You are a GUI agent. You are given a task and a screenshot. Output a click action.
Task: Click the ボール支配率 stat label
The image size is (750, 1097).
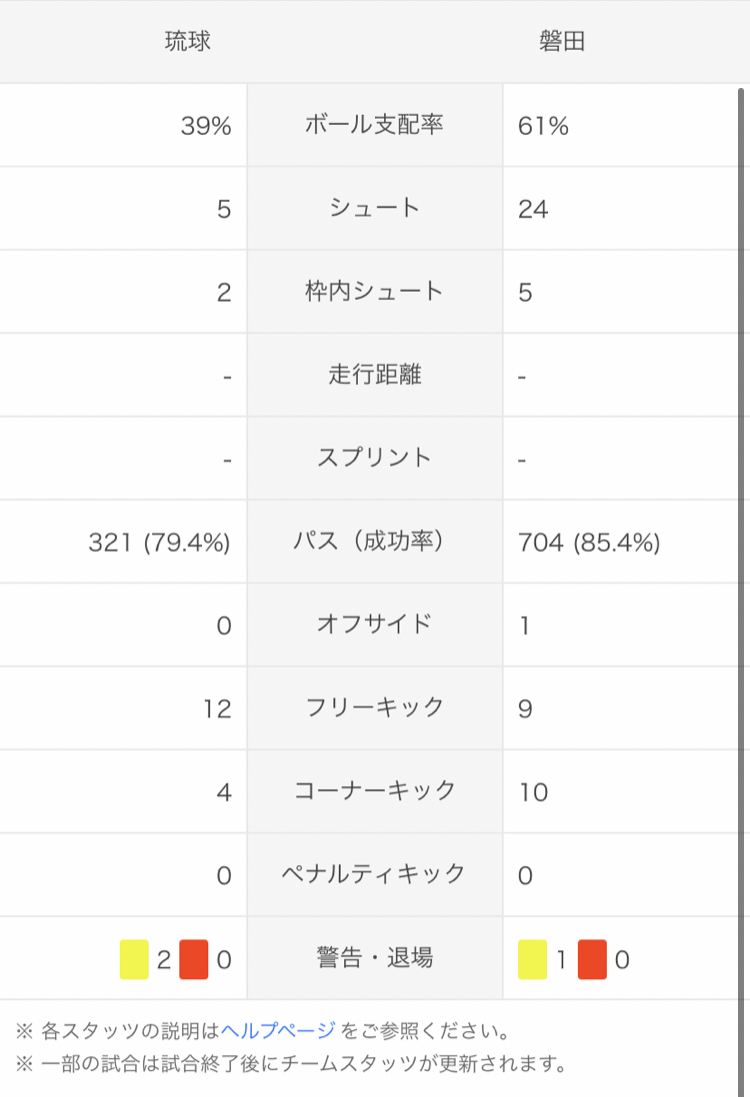tap(374, 126)
